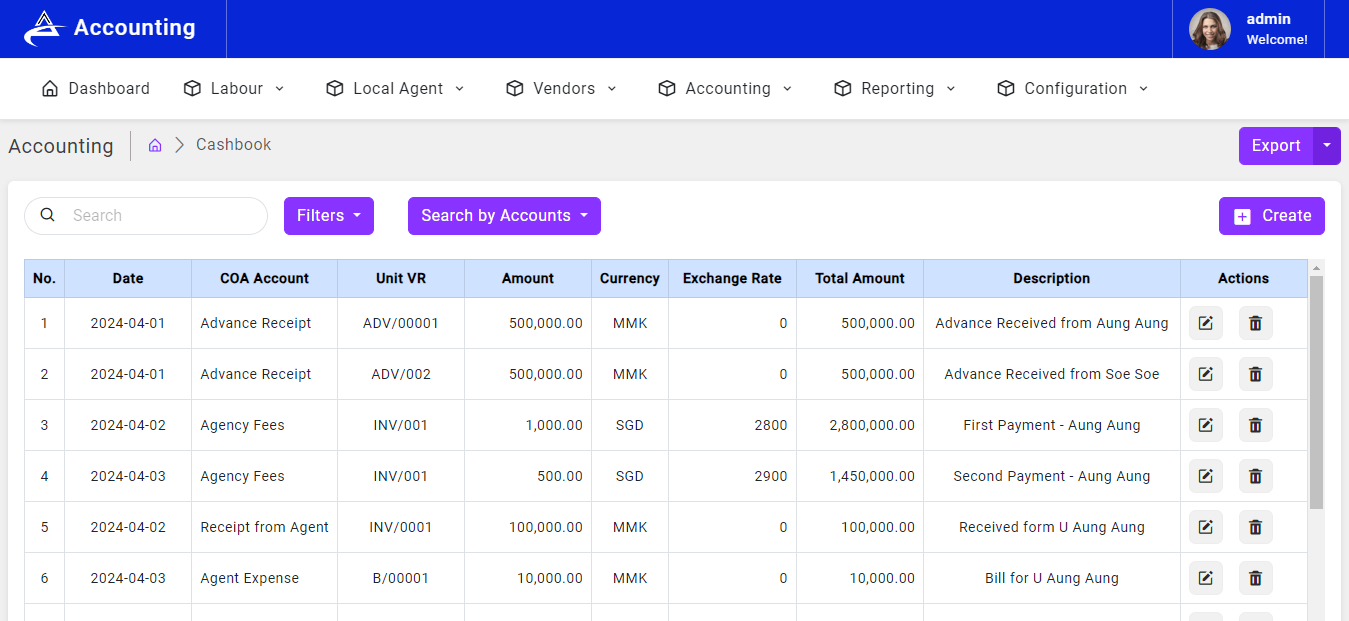Viewport: 1349px width, 621px height.
Task: Click the Accounting logo icon
Action: 44,28
